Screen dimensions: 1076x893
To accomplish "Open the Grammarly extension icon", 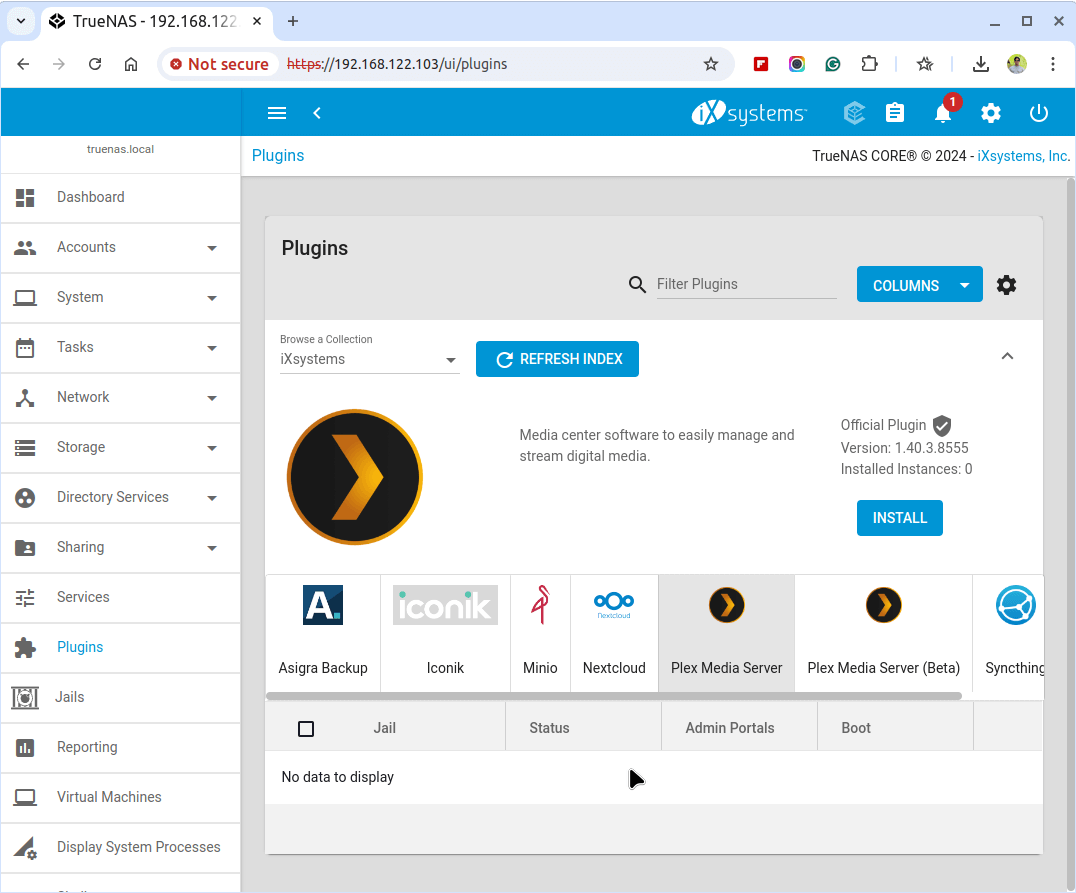I will pyautogui.click(x=832, y=64).
